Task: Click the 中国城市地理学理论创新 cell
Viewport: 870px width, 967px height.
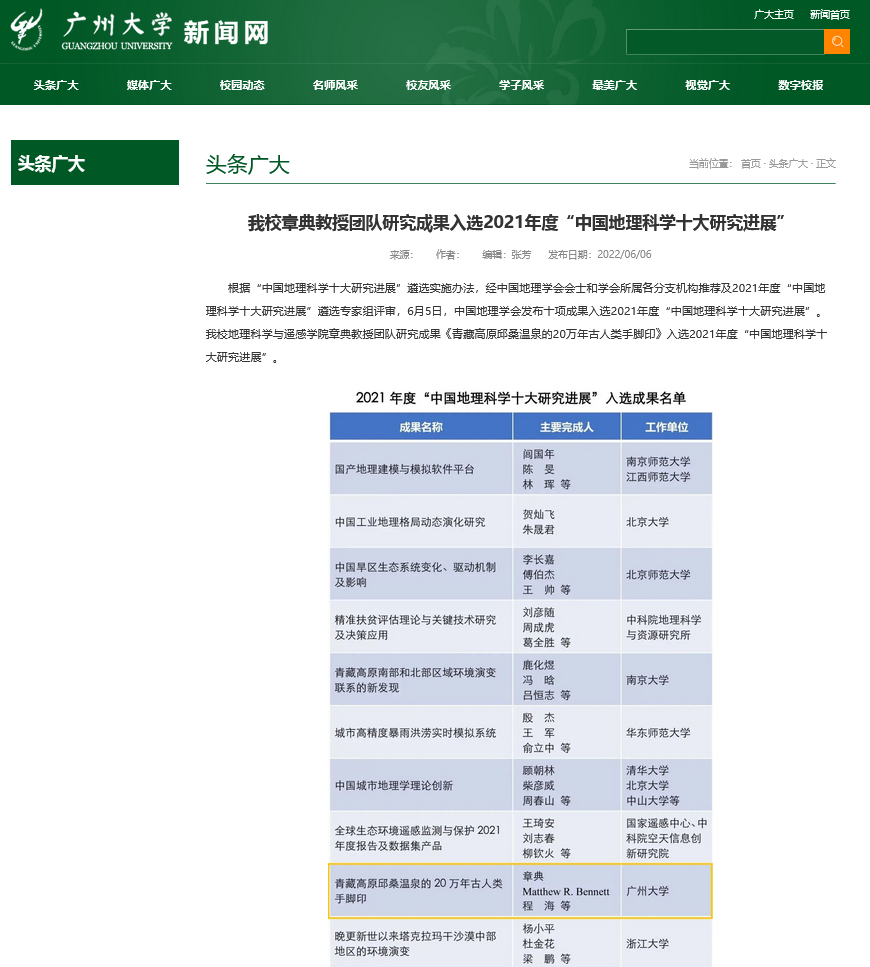Action: (x=421, y=785)
